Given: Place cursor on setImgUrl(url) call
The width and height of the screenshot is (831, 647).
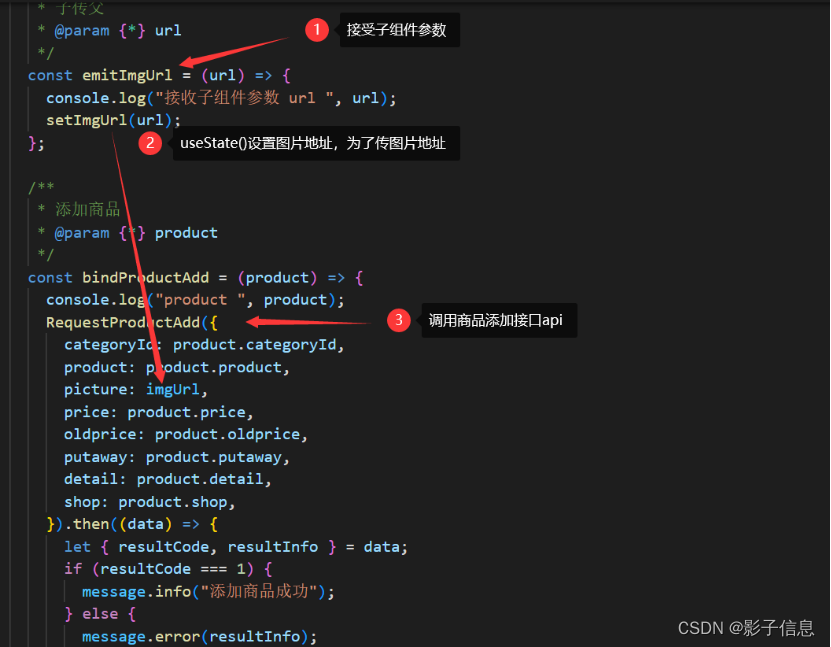Looking at the screenshot, I should coord(113,120).
